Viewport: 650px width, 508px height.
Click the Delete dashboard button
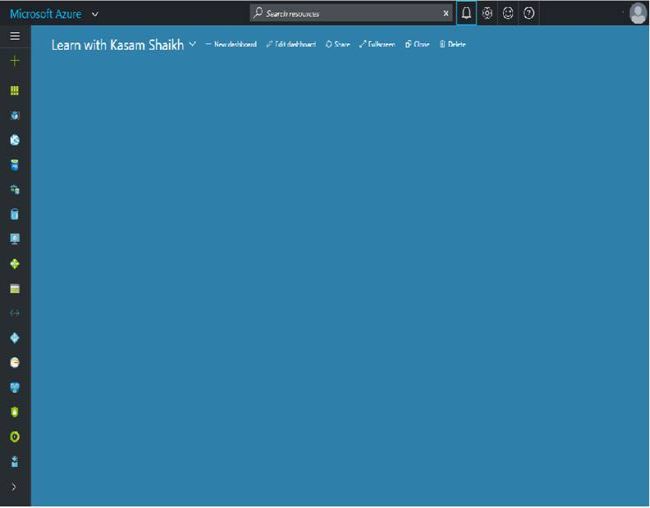453,44
